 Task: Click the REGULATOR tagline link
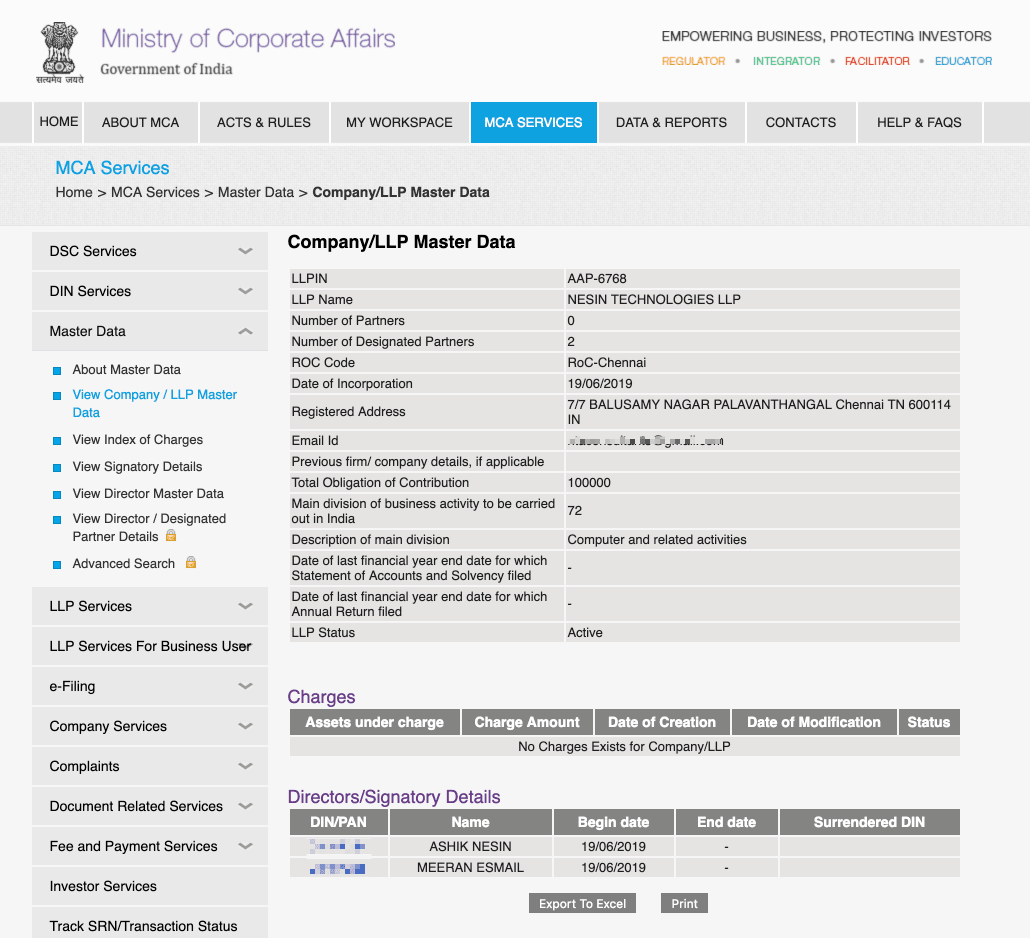[693, 61]
